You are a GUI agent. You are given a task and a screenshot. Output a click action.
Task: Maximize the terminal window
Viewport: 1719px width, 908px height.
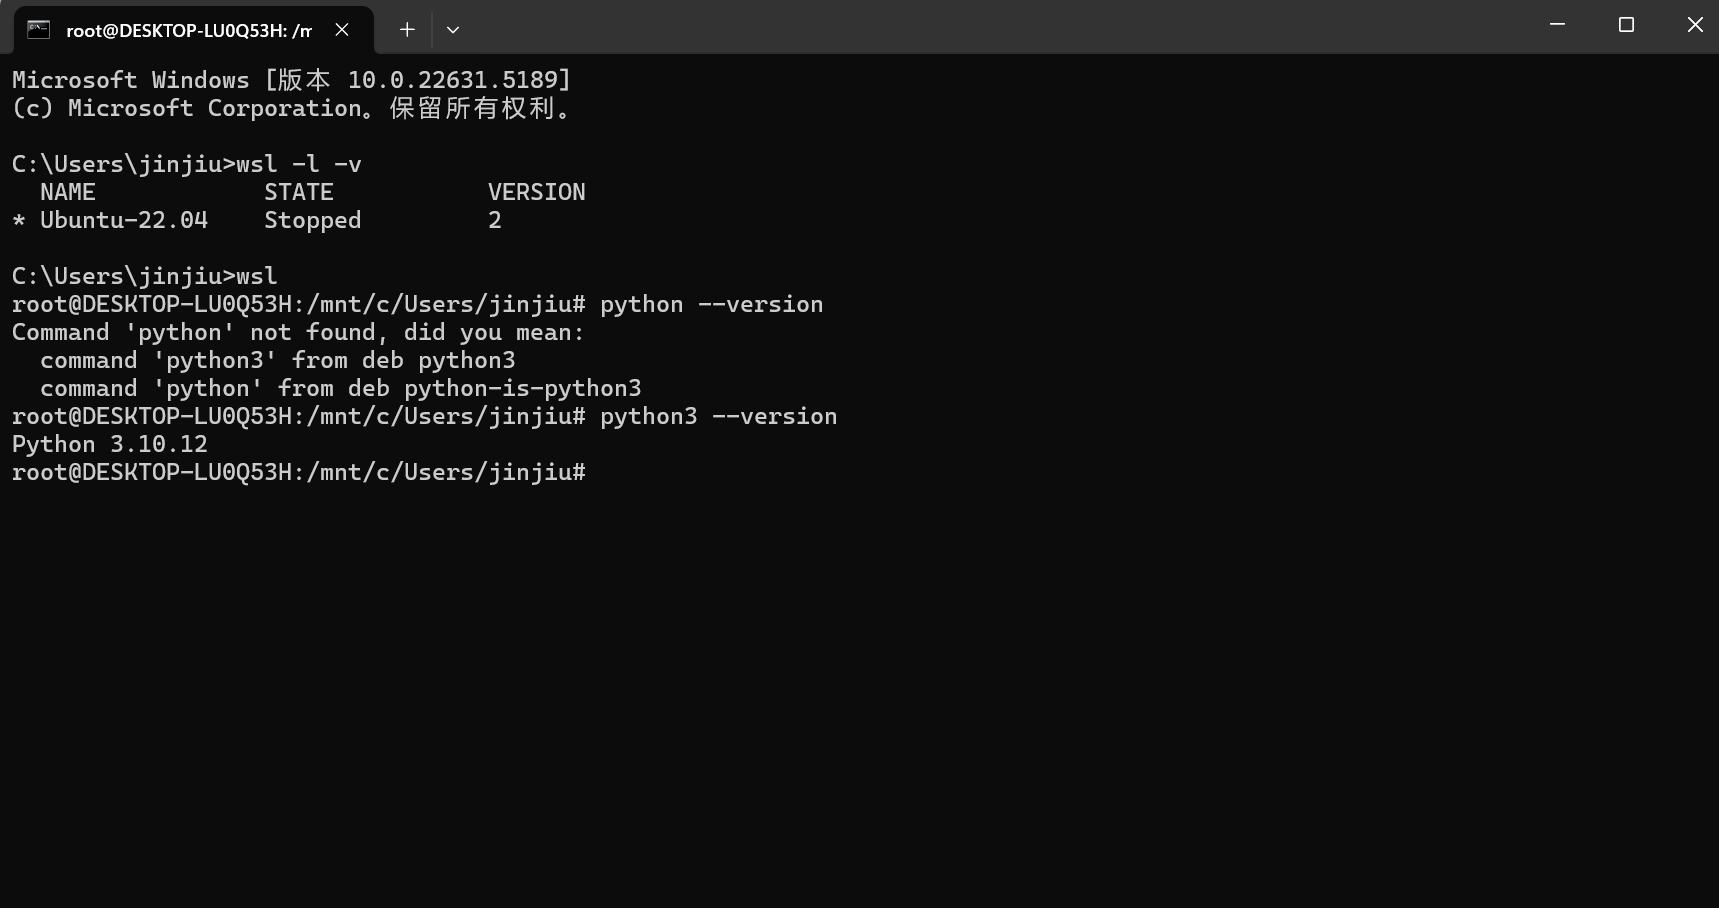[x=1626, y=25]
